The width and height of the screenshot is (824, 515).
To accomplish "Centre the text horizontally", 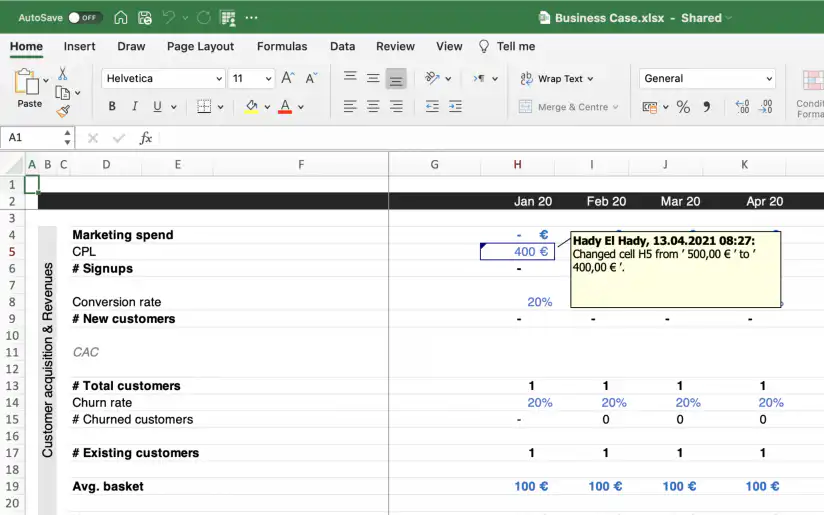I will tap(373, 107).
